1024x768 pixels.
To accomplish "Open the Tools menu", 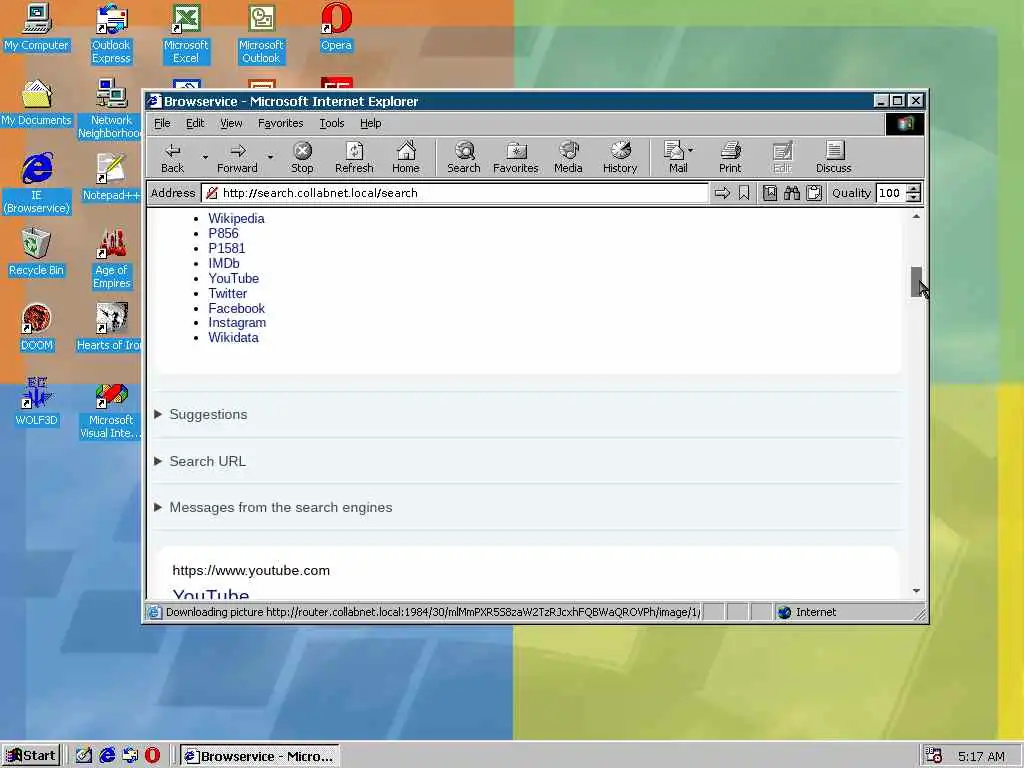I will 332,123.
